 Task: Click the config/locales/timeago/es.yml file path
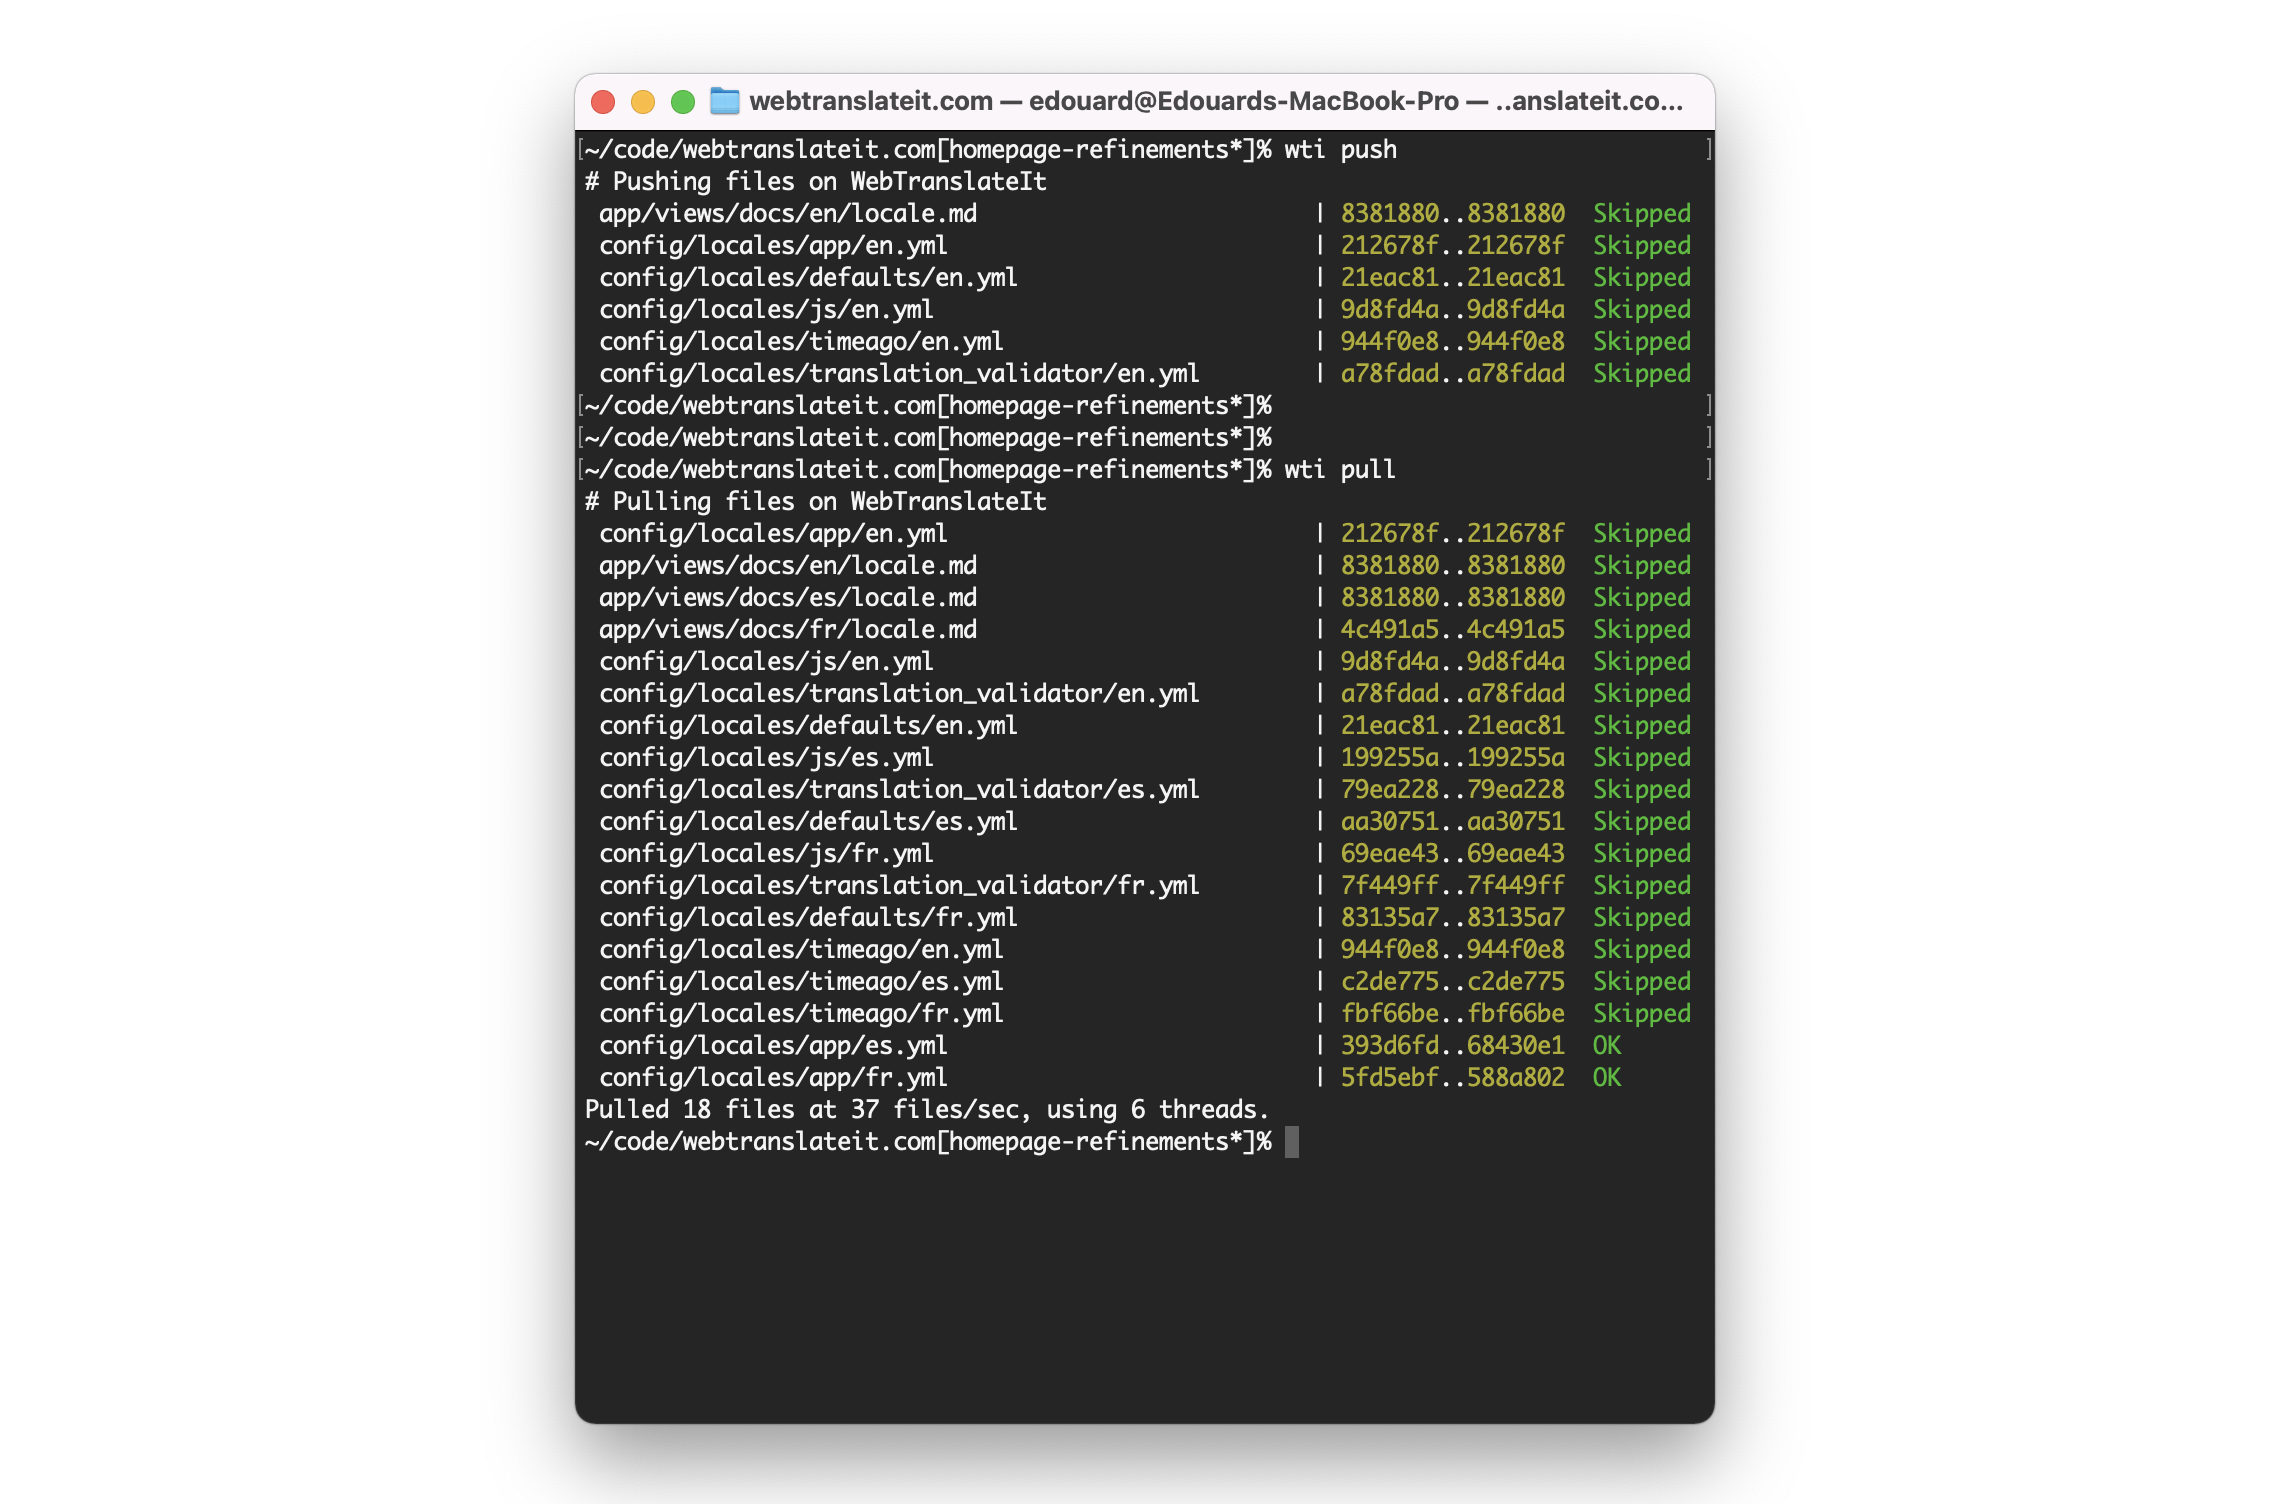pyautogui.click(x=801, y=982)
